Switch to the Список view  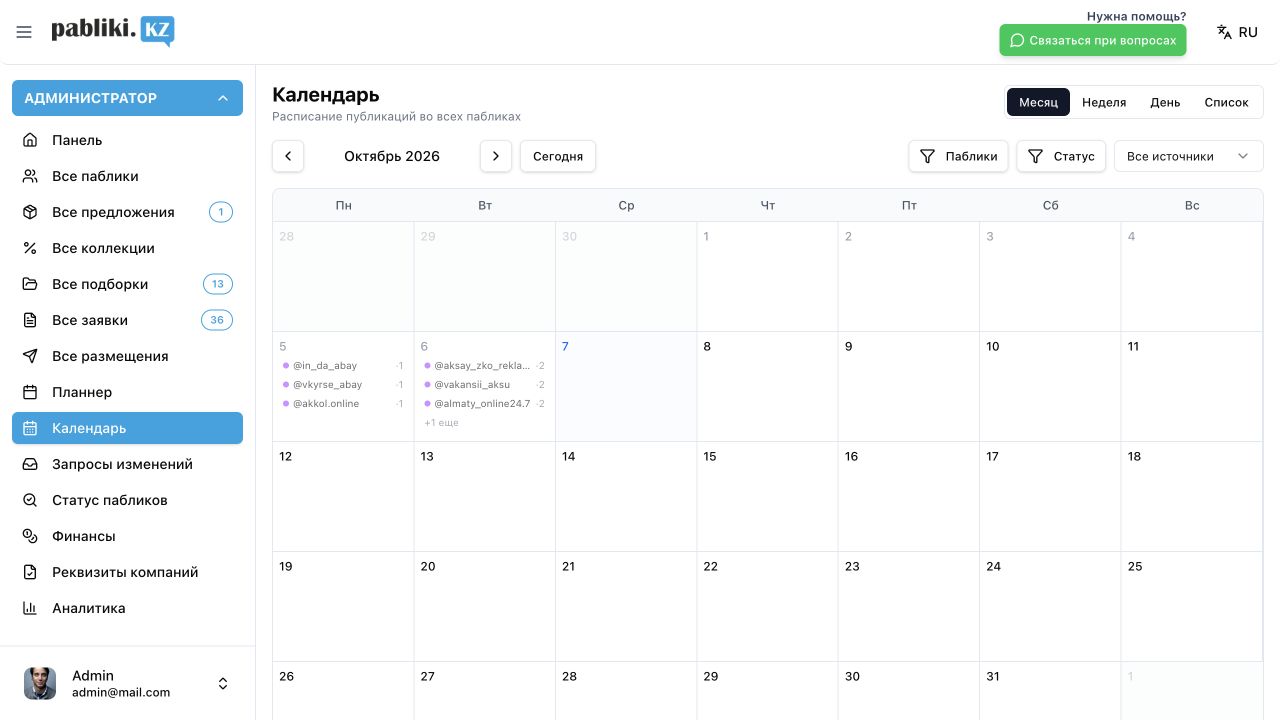point(1226,102)
